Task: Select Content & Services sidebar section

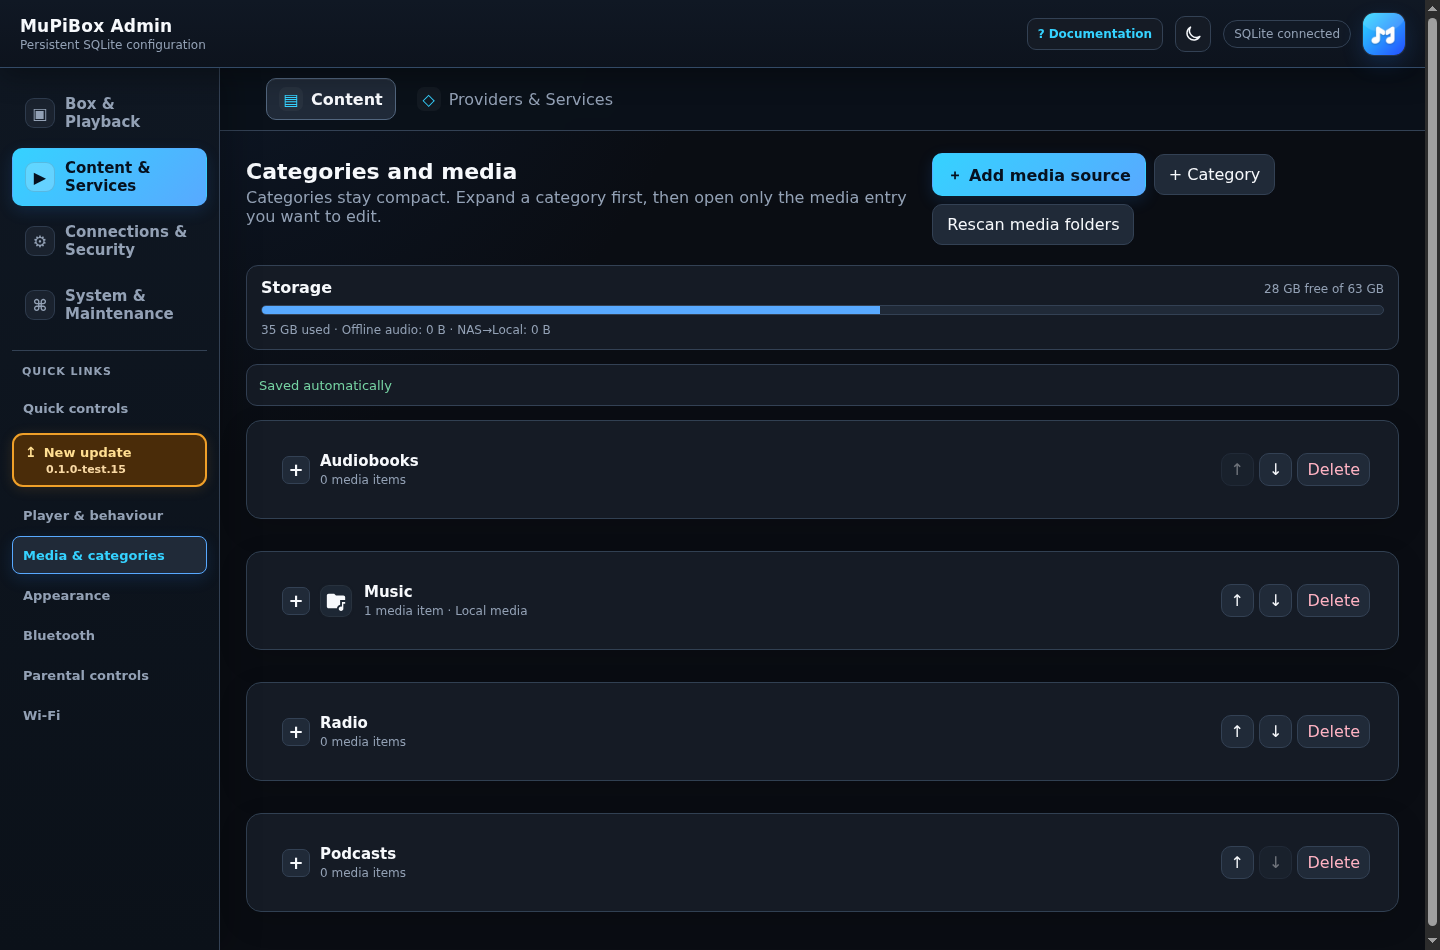Action: [109, 177]
